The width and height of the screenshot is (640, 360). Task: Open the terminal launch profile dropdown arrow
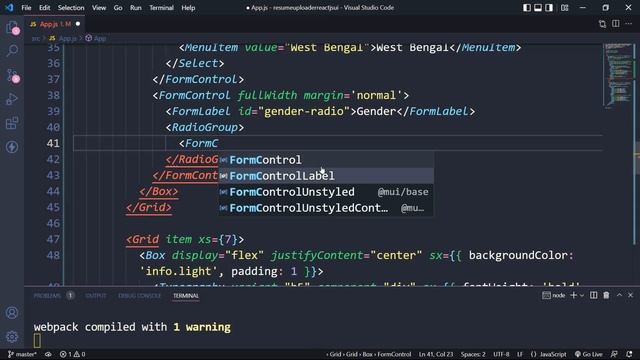[x=582, y=295]
